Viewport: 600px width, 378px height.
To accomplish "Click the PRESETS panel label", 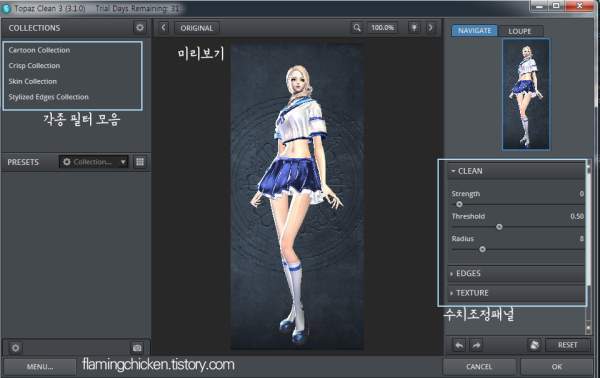I will pos(23,162).
